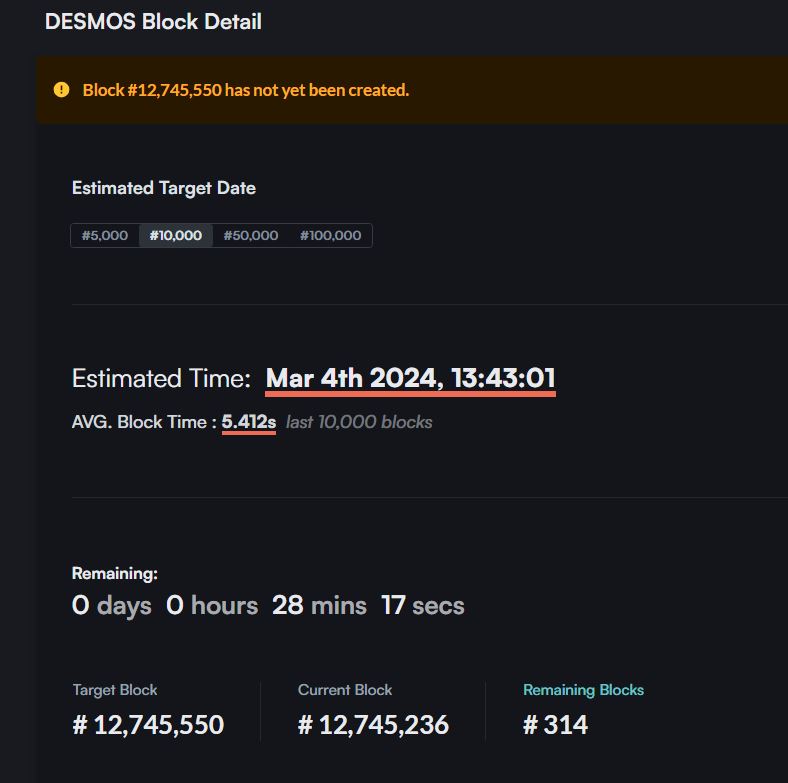Viewport: 788px width, 783px height.
Task: Click the Target Block label
Action: click(x=115, y=690)
